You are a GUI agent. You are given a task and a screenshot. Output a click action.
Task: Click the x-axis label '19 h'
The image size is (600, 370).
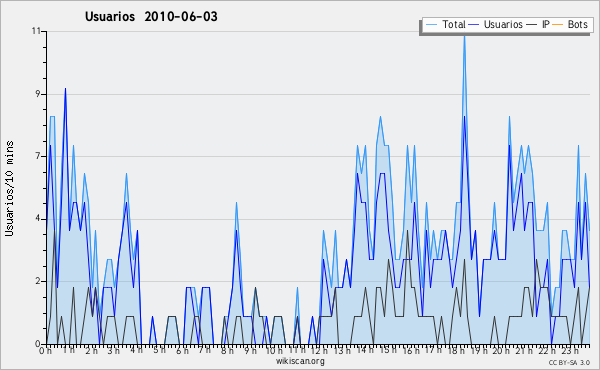click(x=479, y=350)
